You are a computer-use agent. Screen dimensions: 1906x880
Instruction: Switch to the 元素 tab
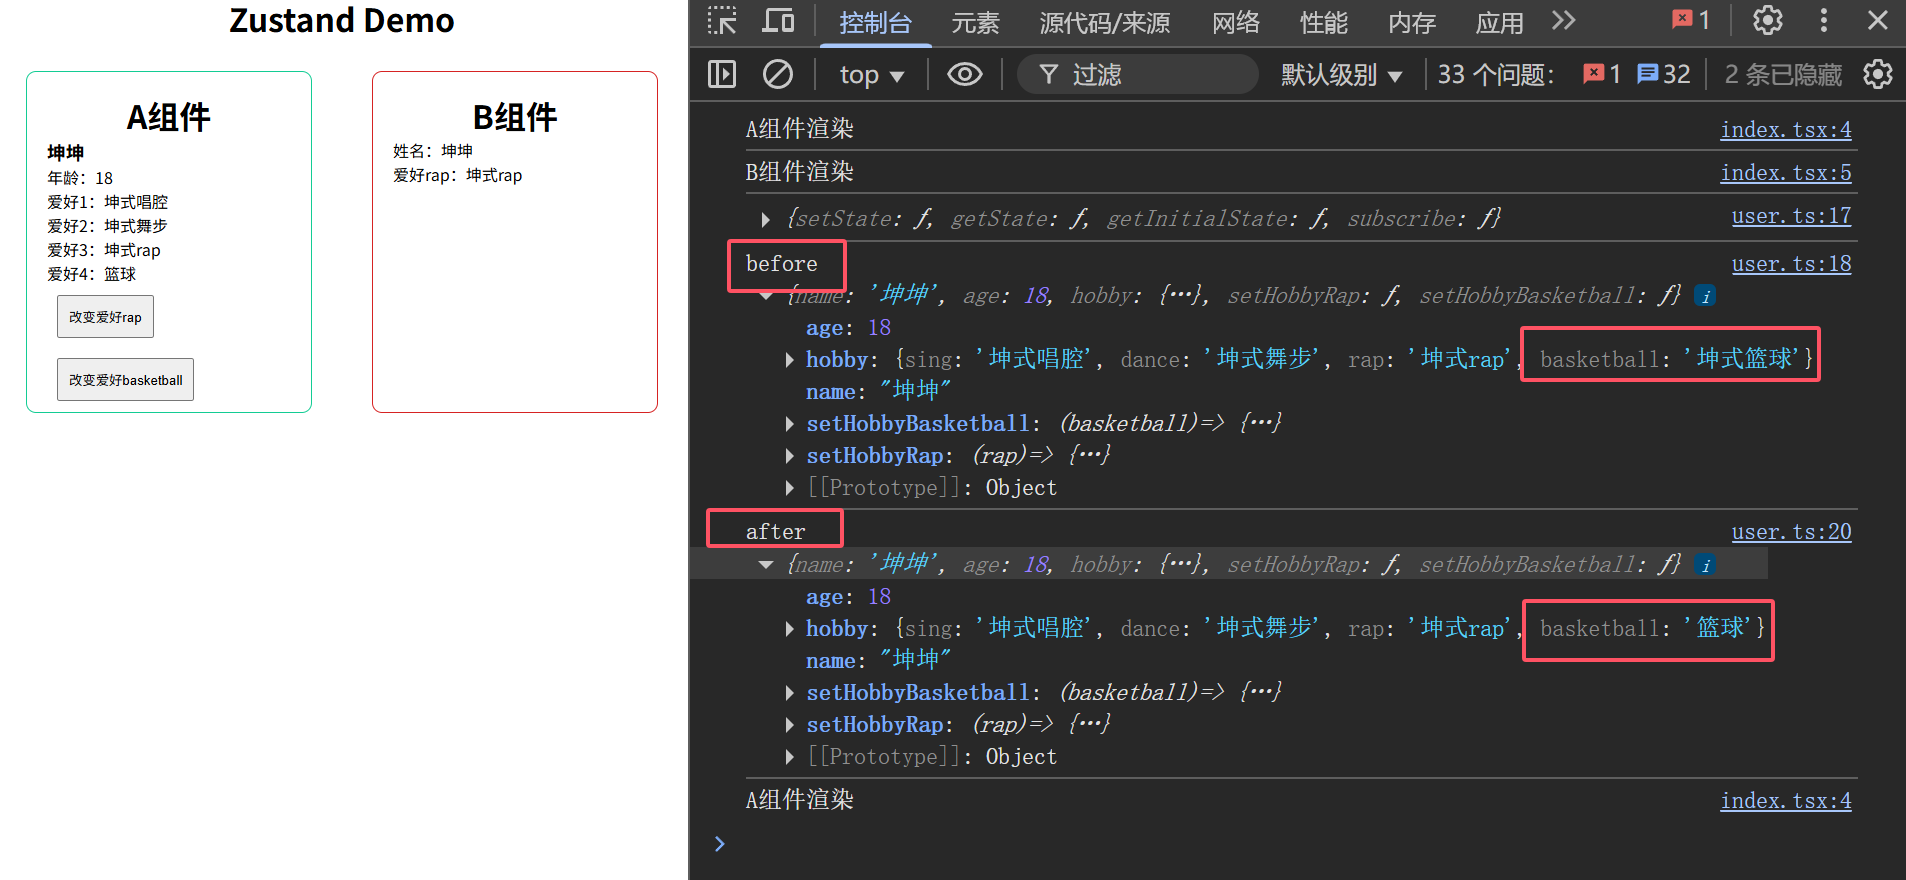pos(976,23)
